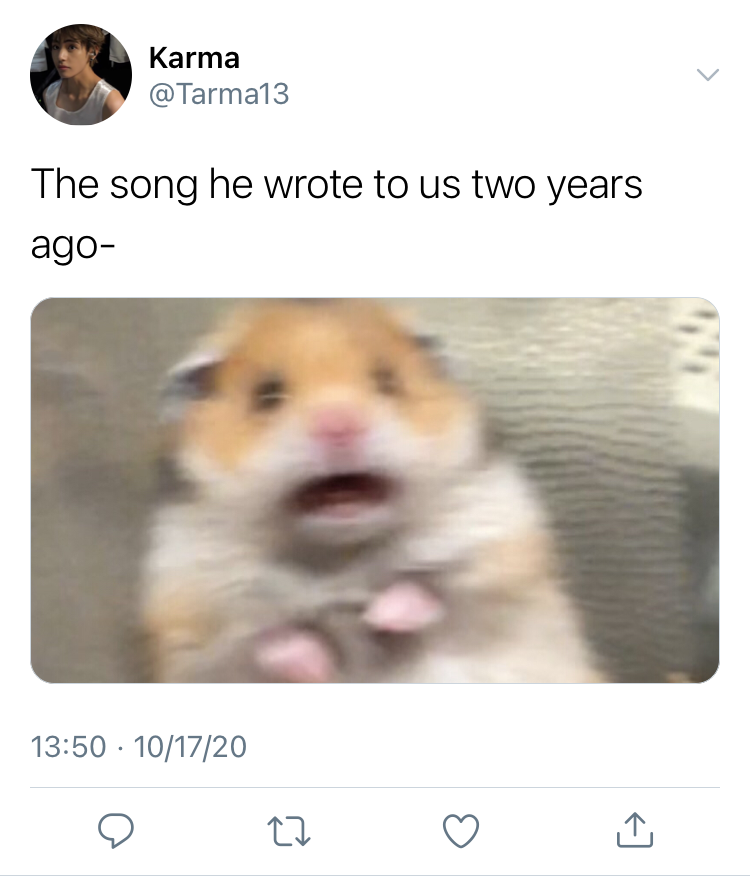The width and height of the screenshot is (750, 876).
Task: Toggle retweet on Karma's post
Action: click(x=288, y=831)
